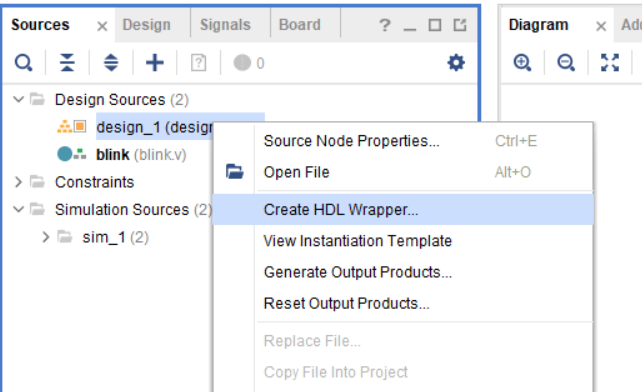
Task: Open the Board tab
Action: pyautogui.click(x=300, y=25)
